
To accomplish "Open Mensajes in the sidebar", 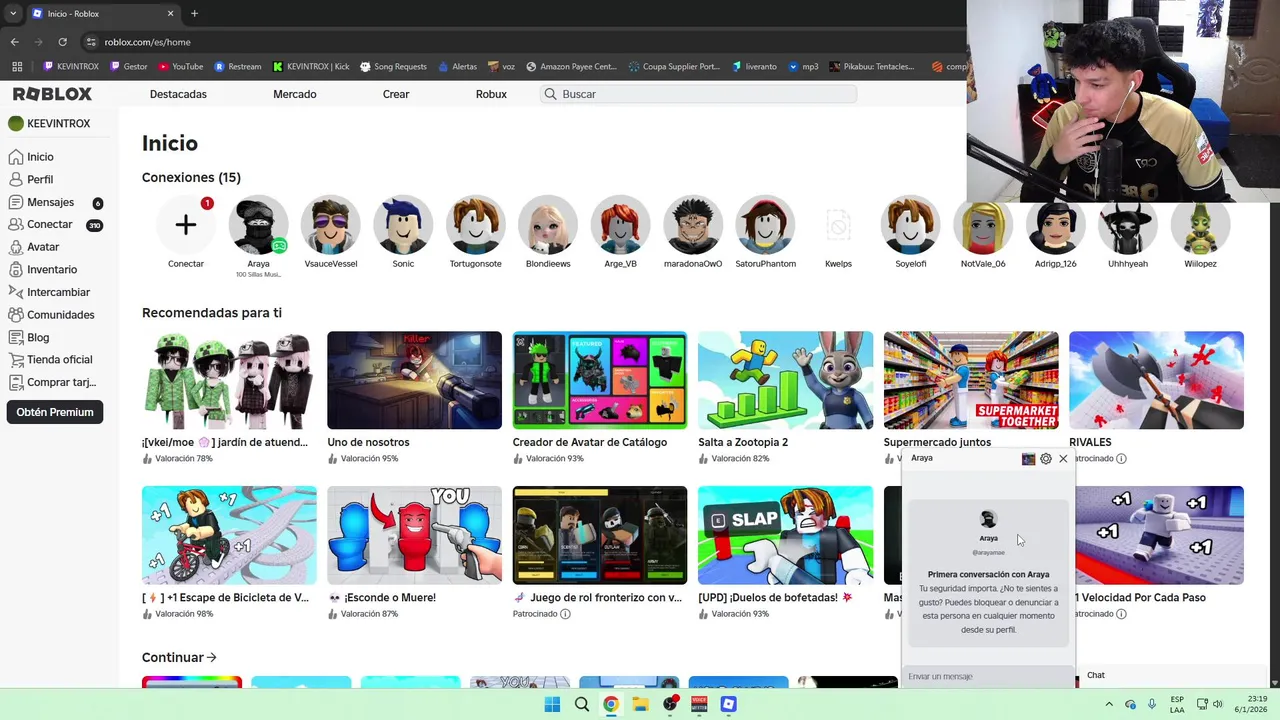I will pos(55,202).
